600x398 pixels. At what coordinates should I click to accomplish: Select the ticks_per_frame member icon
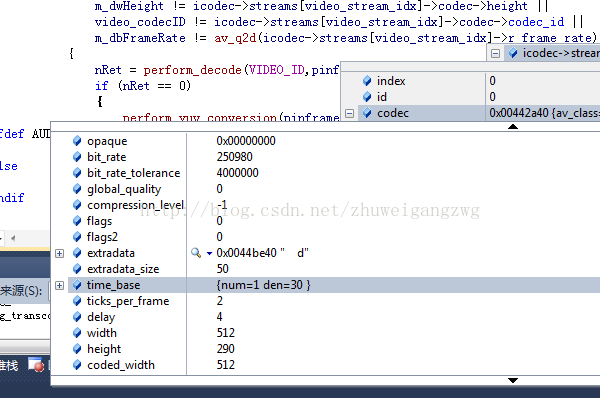[x=77, y=301]
